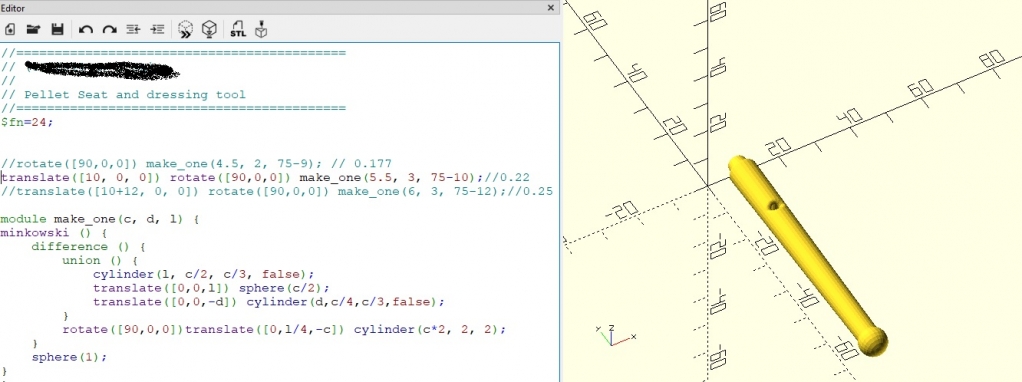Click the 'sphere(1);' code line

68,357
